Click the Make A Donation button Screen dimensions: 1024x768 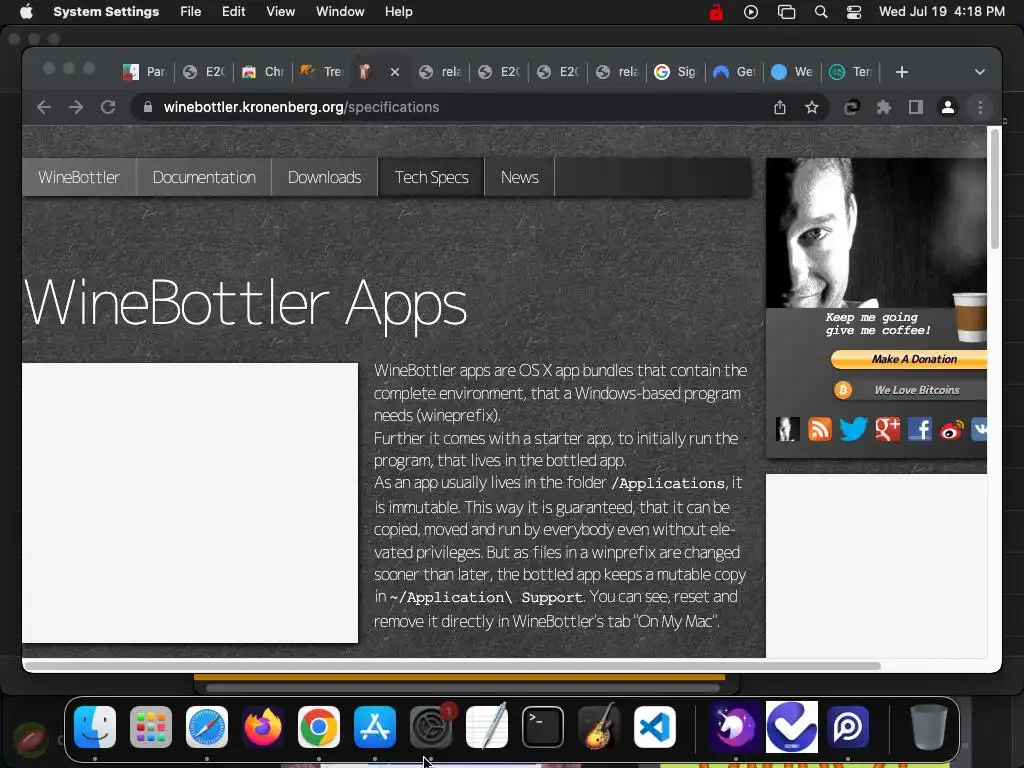click(x=908, y=359)
